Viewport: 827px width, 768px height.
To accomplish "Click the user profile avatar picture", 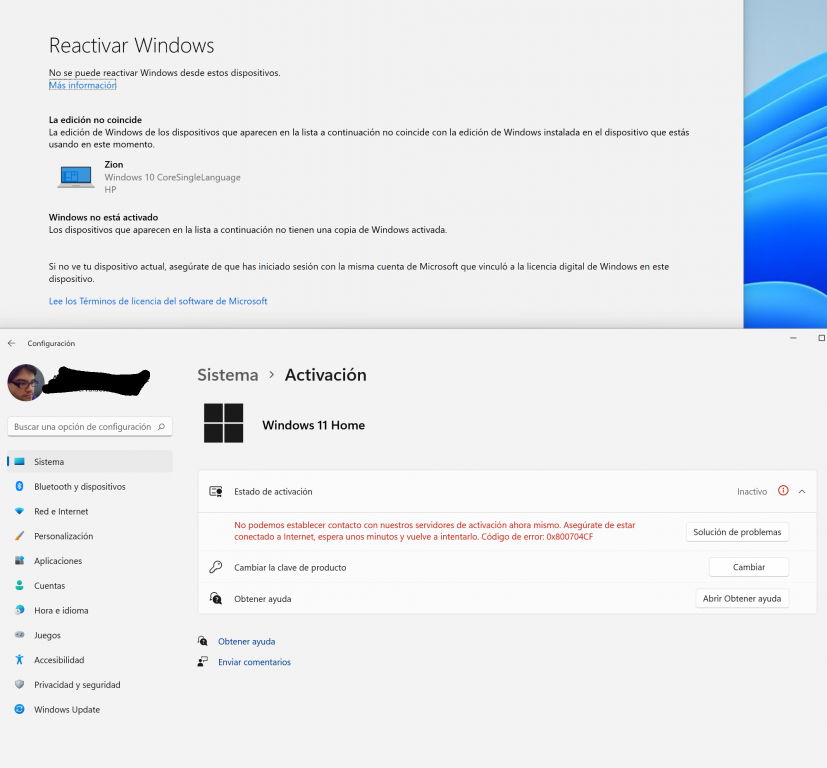I will pos(25,382).
